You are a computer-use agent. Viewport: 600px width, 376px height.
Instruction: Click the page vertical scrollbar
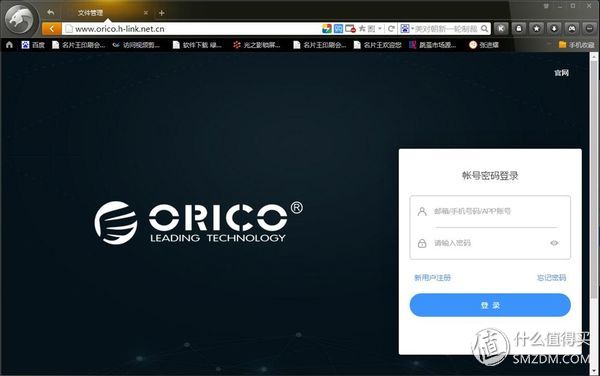(x=594, y=180)
